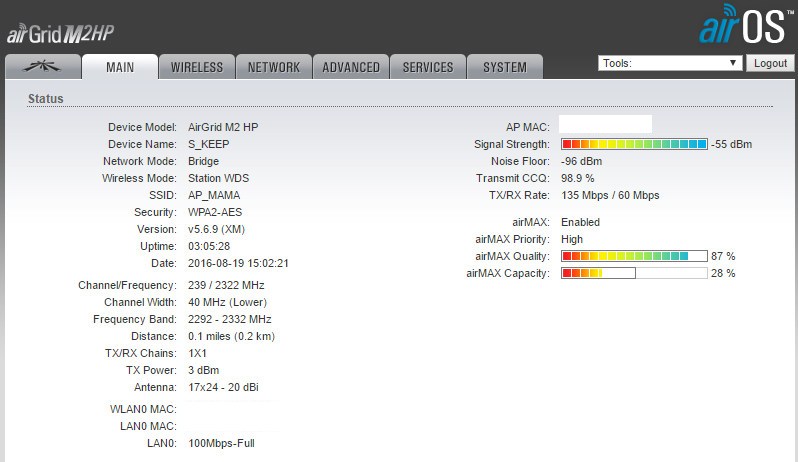Viewport: 798px width, 462px height.
Task: Expand the Tools dropdown
Action: (670, 63)
